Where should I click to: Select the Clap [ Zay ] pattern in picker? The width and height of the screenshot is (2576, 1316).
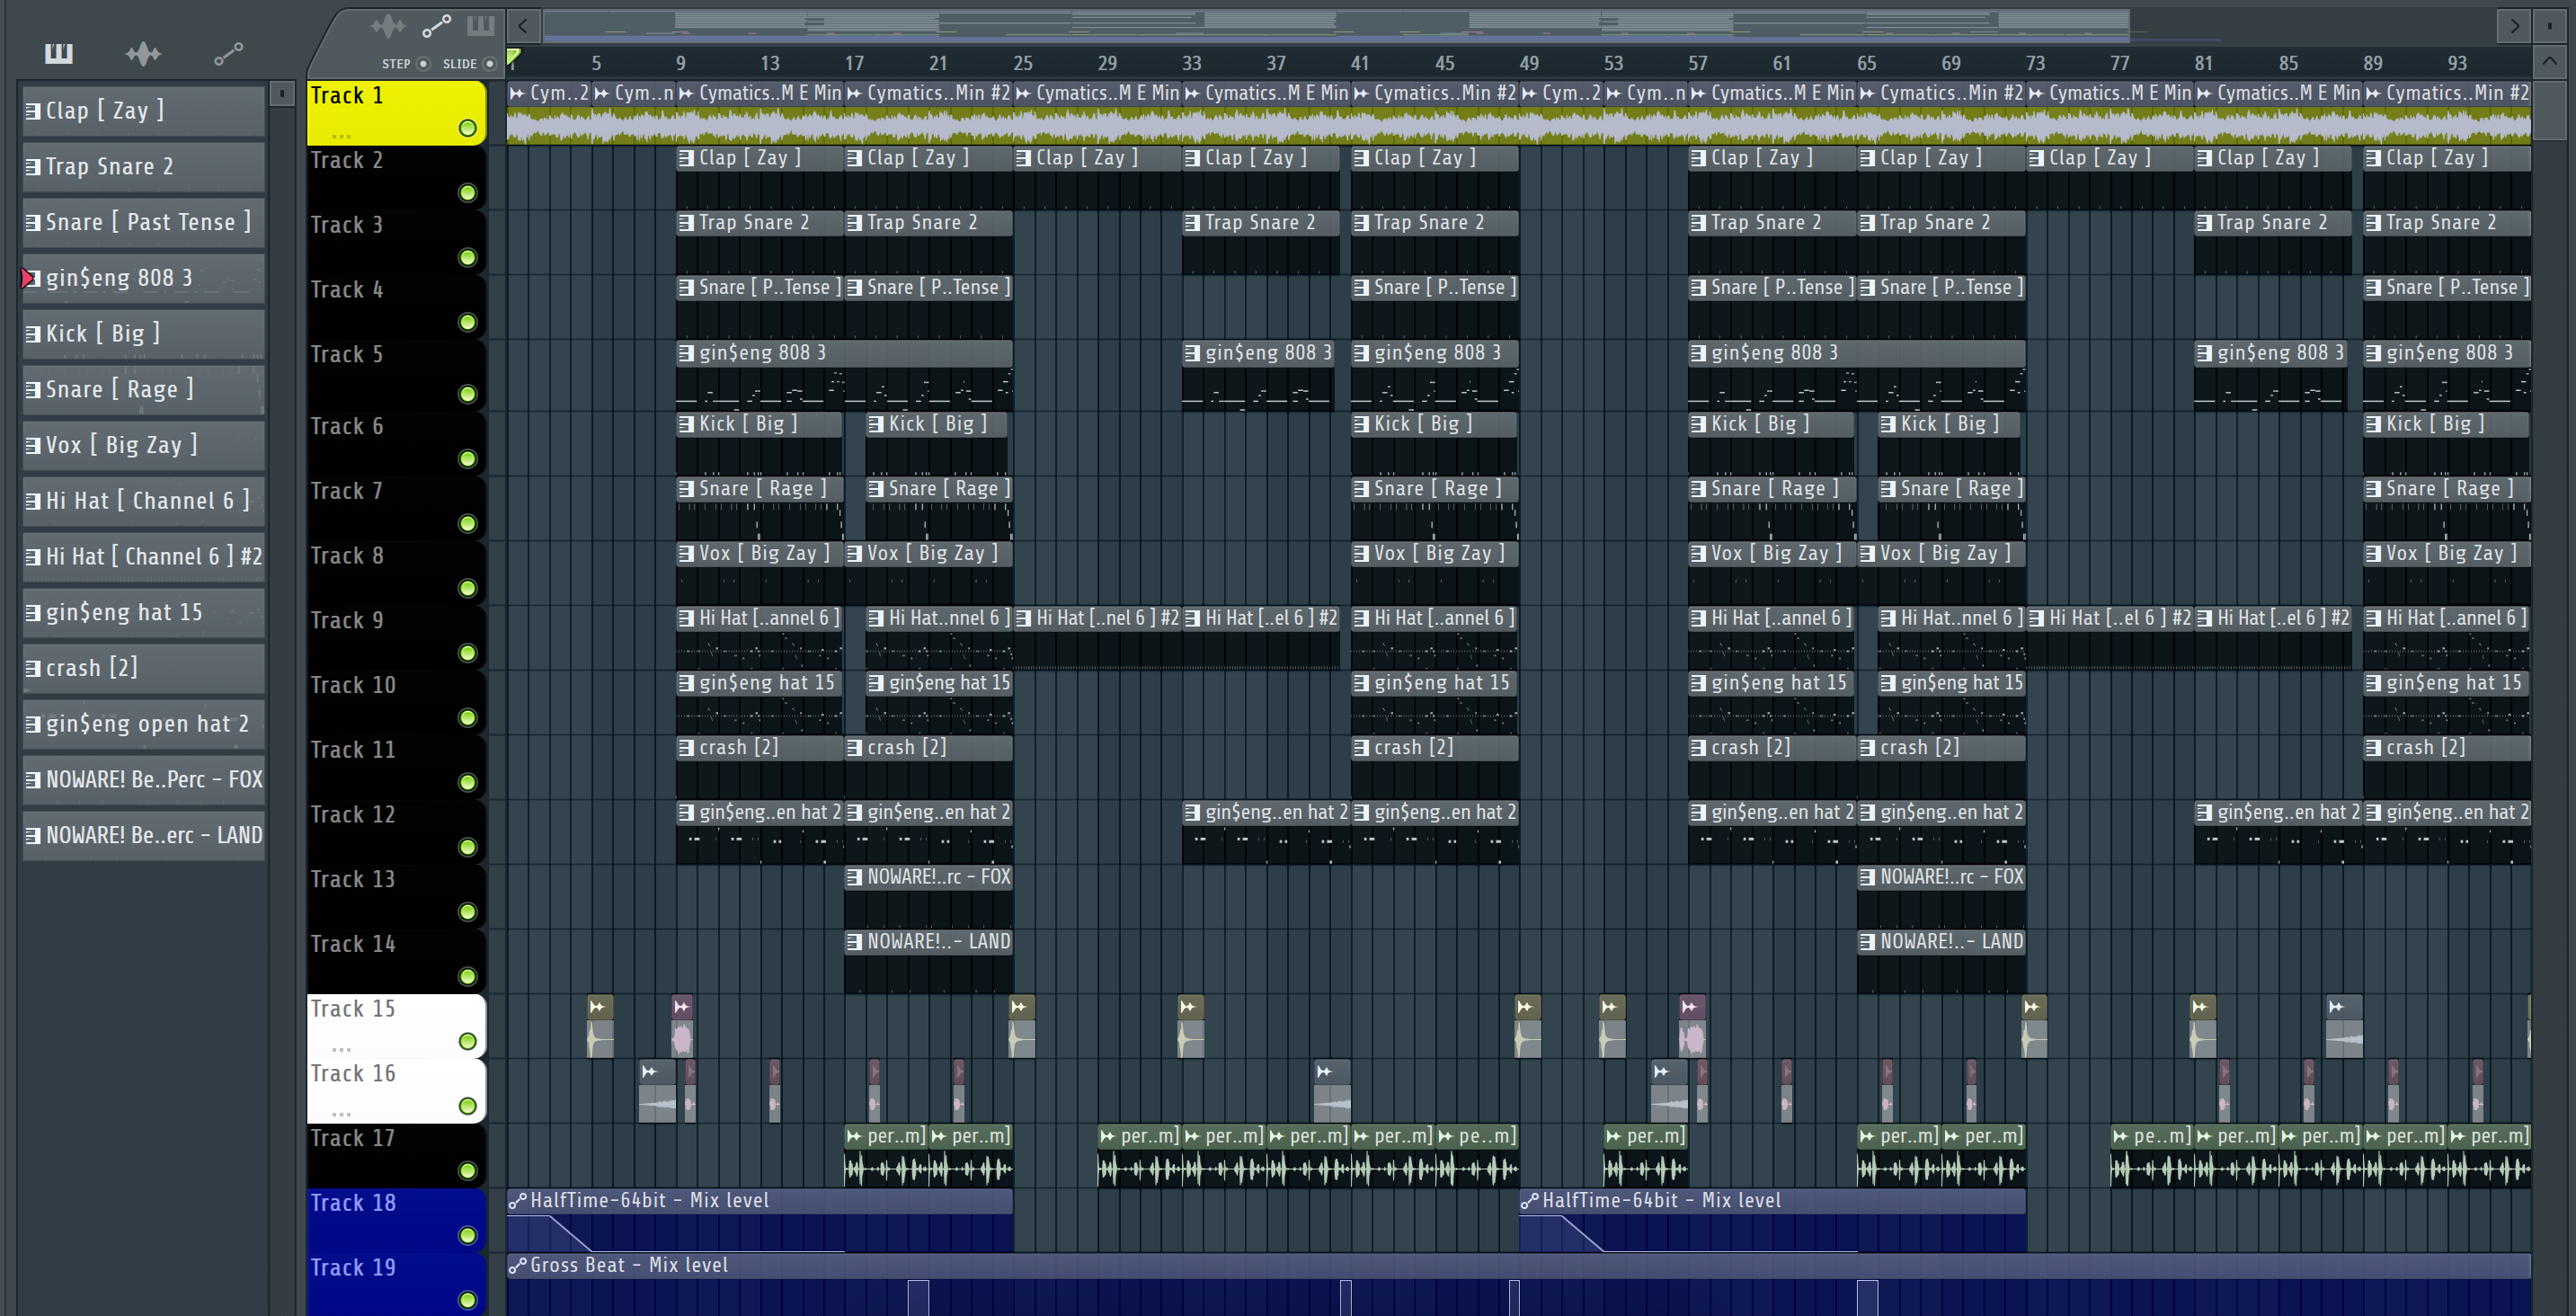[x=143, y=111]
